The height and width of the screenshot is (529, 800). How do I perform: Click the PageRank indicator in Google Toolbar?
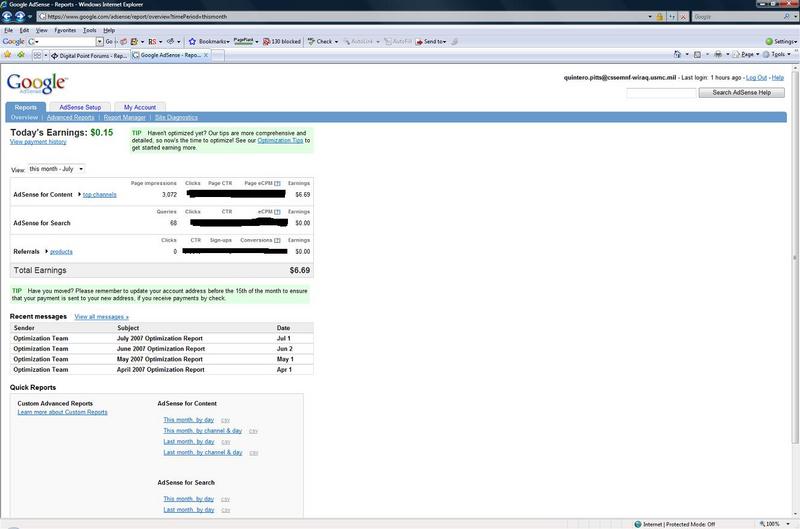tap(243, 41)
